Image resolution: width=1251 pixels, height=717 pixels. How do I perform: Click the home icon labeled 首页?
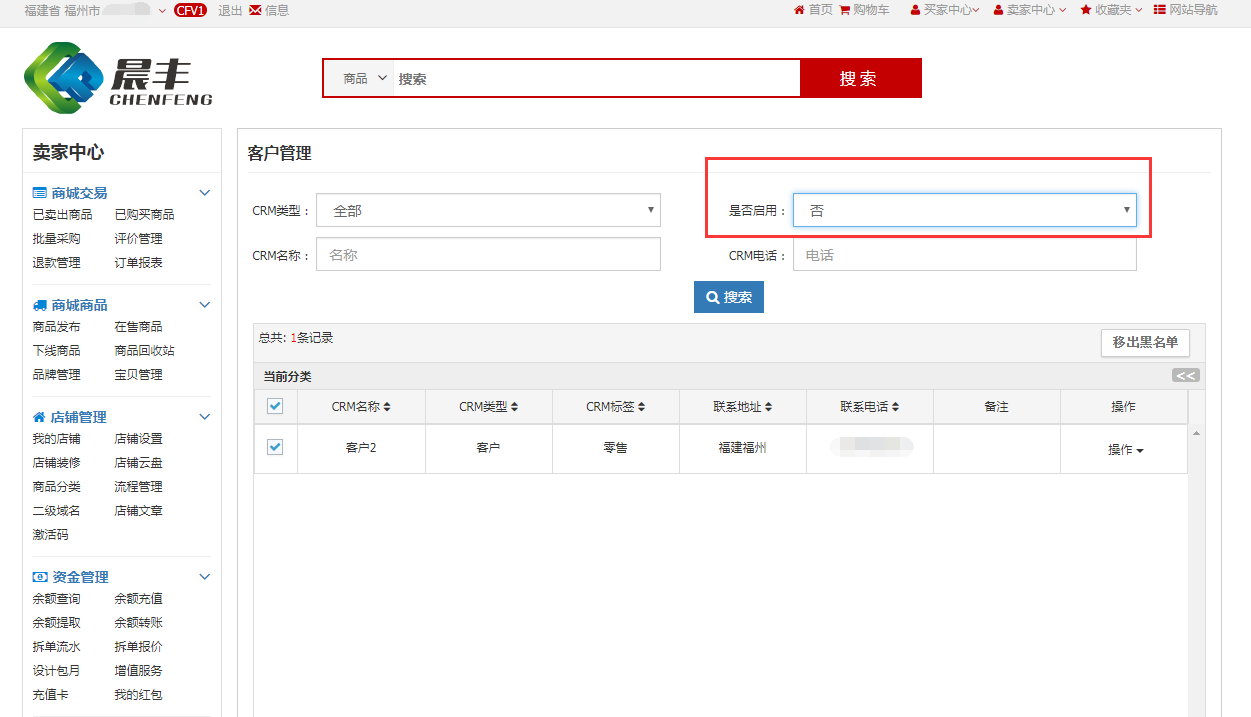(799, 10)
